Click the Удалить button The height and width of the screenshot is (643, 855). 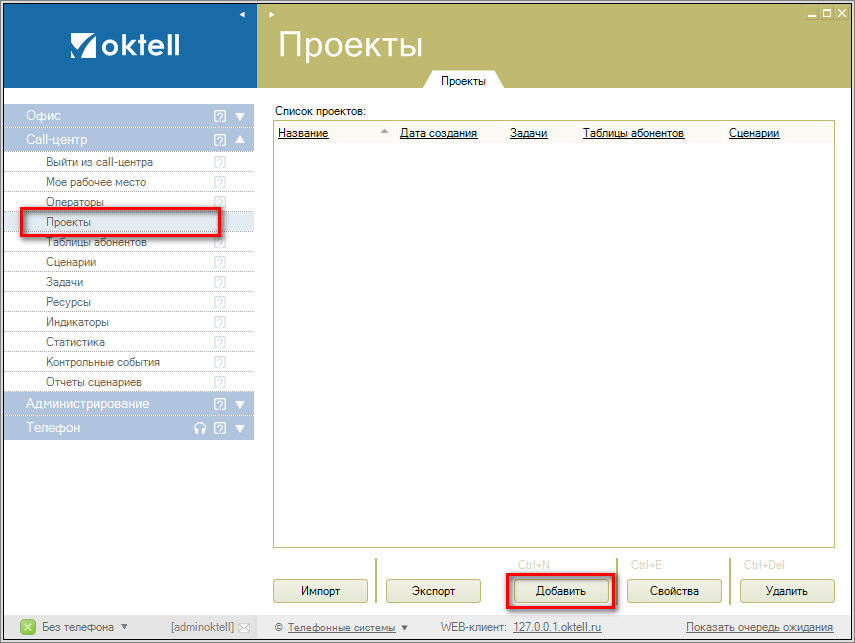click(787, 591)
